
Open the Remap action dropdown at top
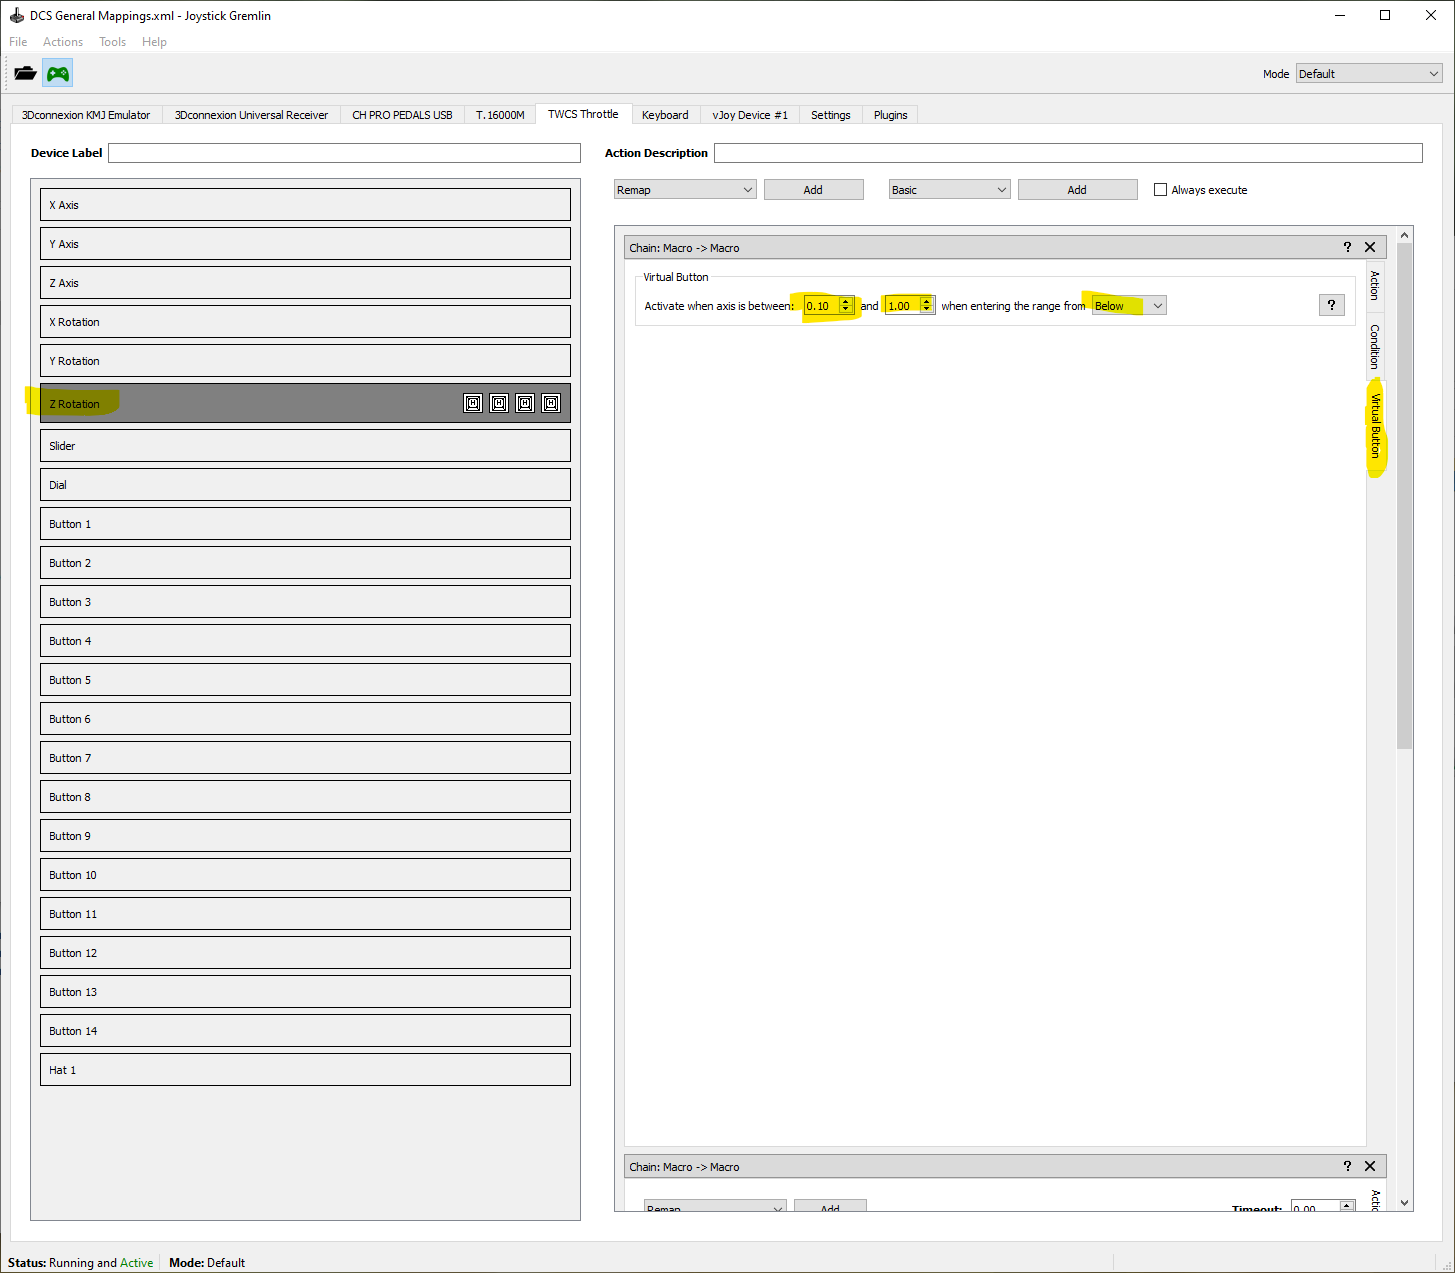click(685, 189)
